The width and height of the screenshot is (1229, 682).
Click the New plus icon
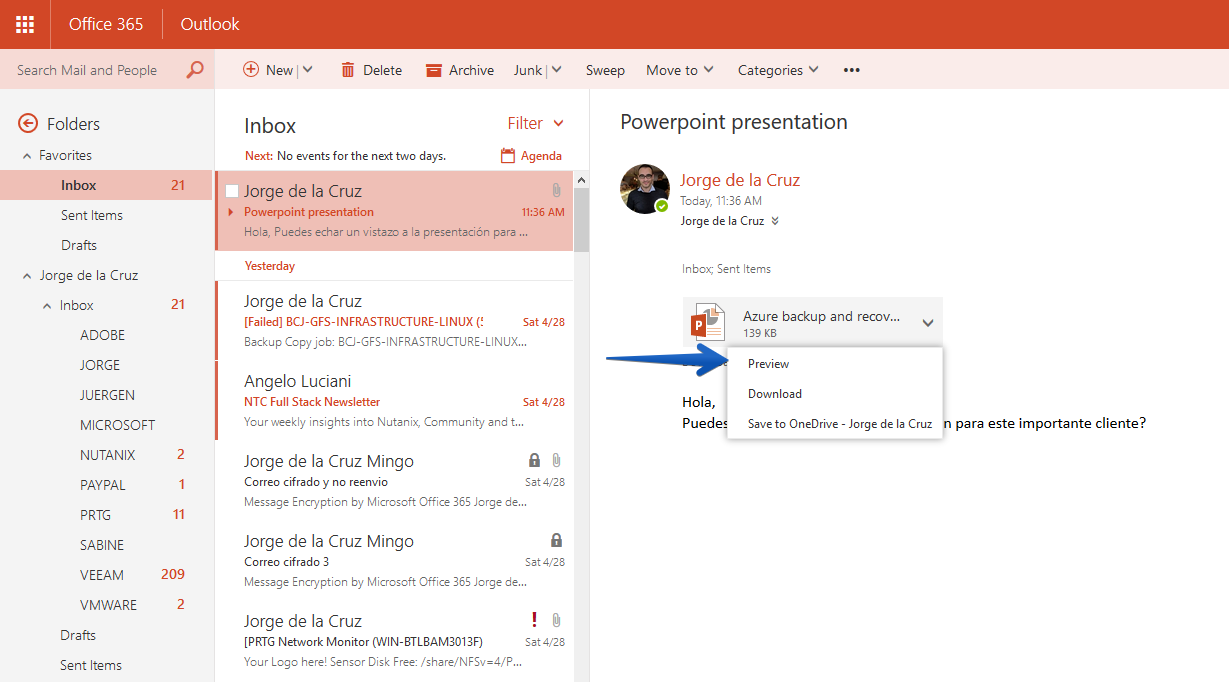click(x=251, y=70)
